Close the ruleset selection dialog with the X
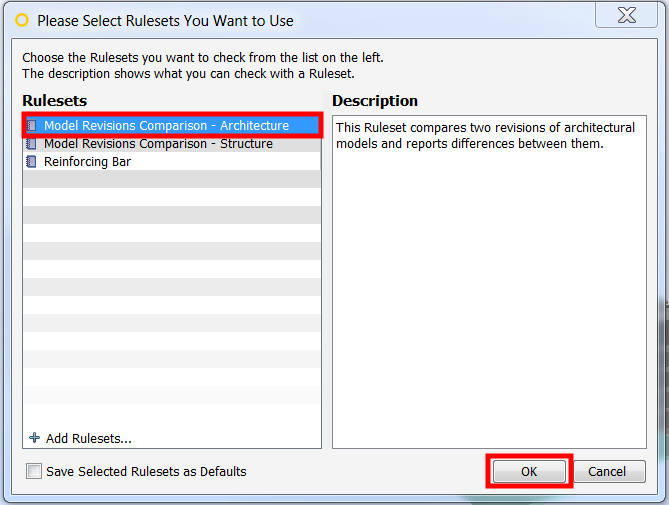This screenshot has height=505, width=669. click(x=626, y=15)
